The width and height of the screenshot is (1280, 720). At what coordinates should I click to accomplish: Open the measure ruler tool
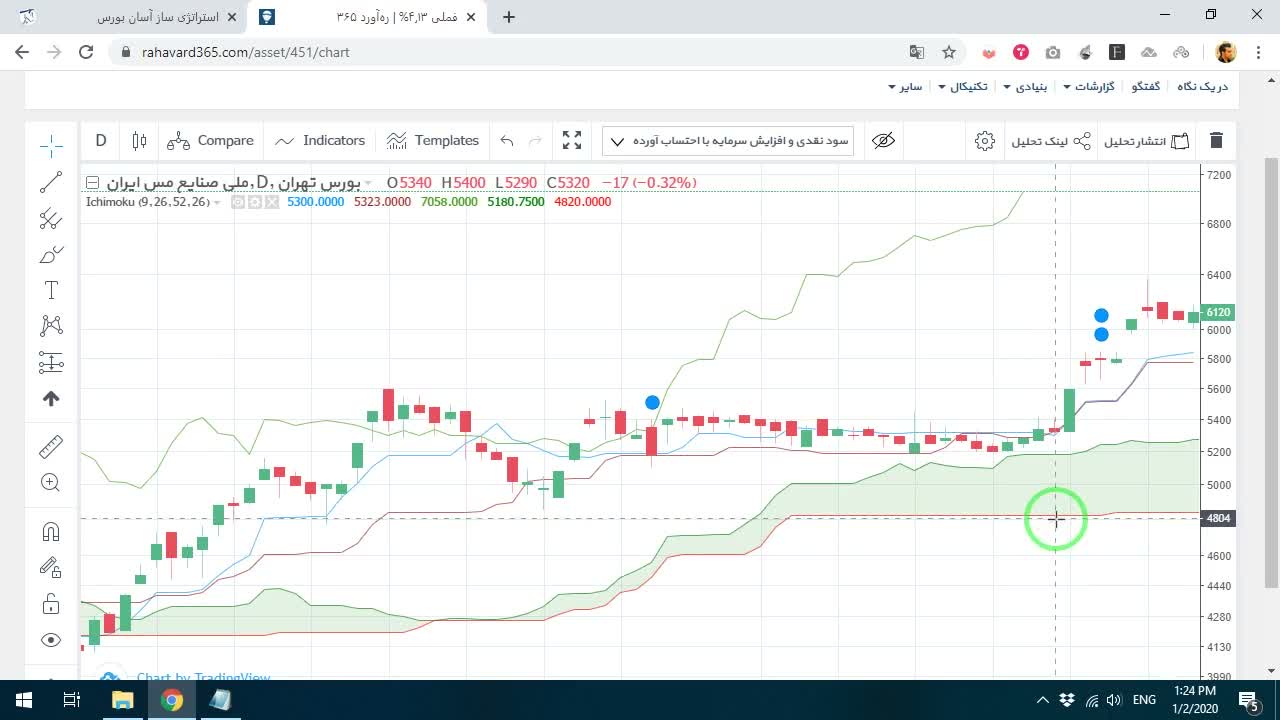tap(51, 446)
